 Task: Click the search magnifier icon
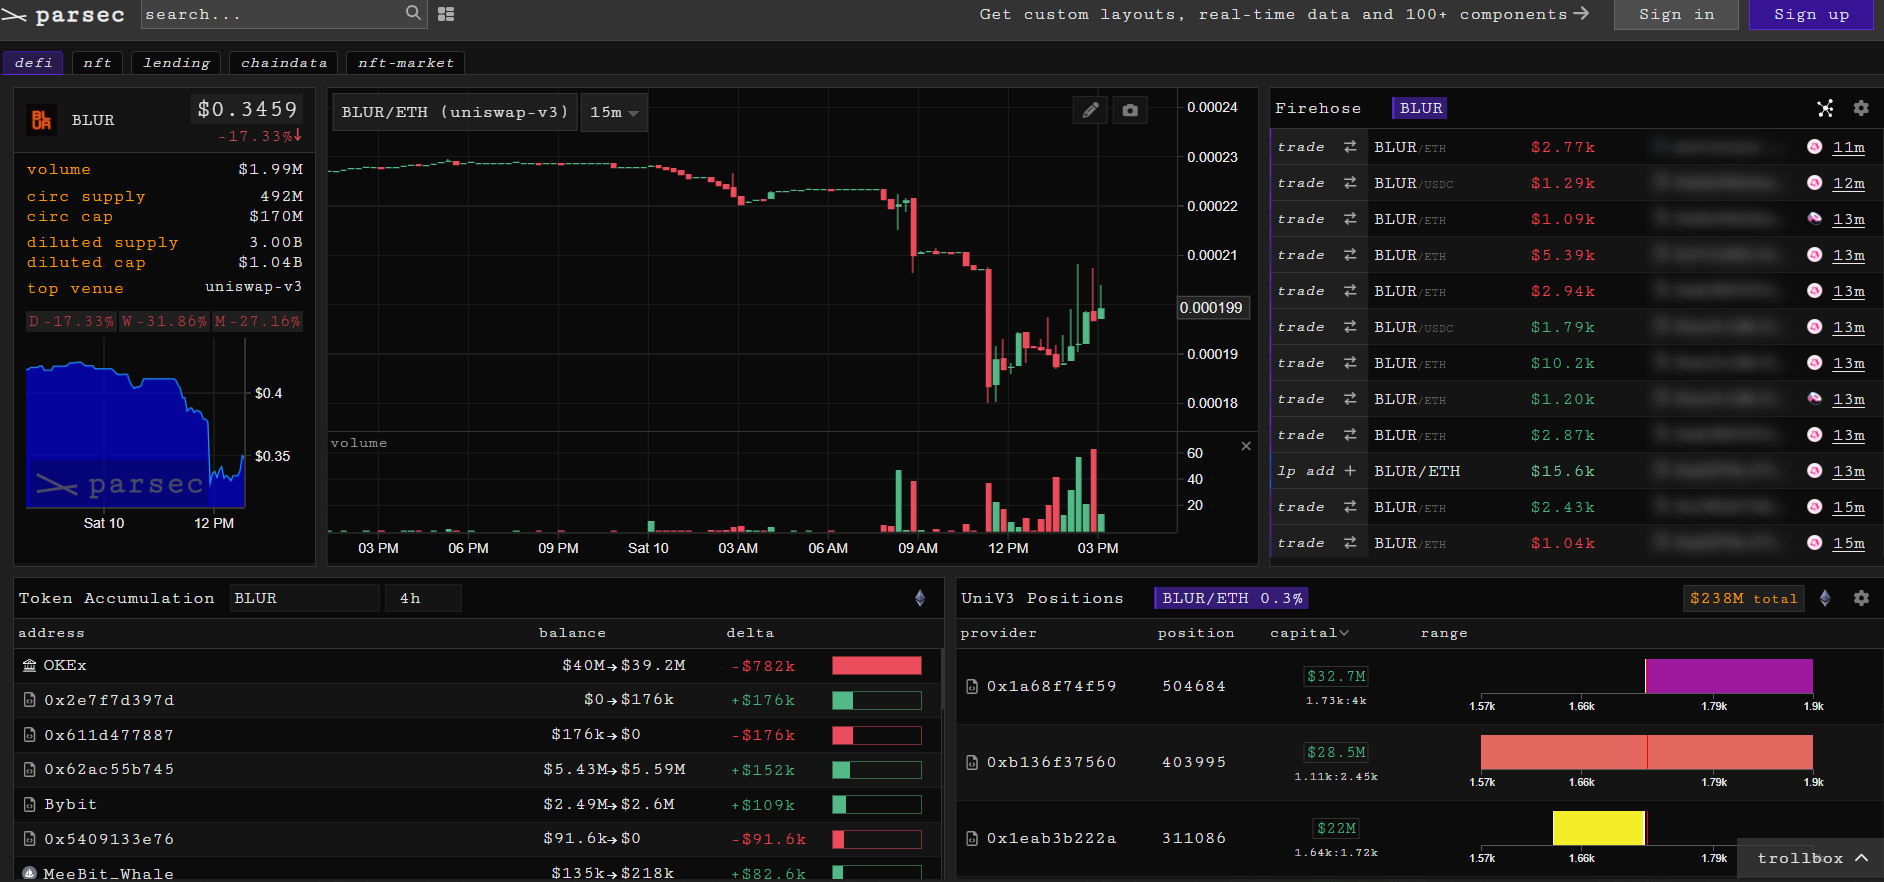point(413,13)
